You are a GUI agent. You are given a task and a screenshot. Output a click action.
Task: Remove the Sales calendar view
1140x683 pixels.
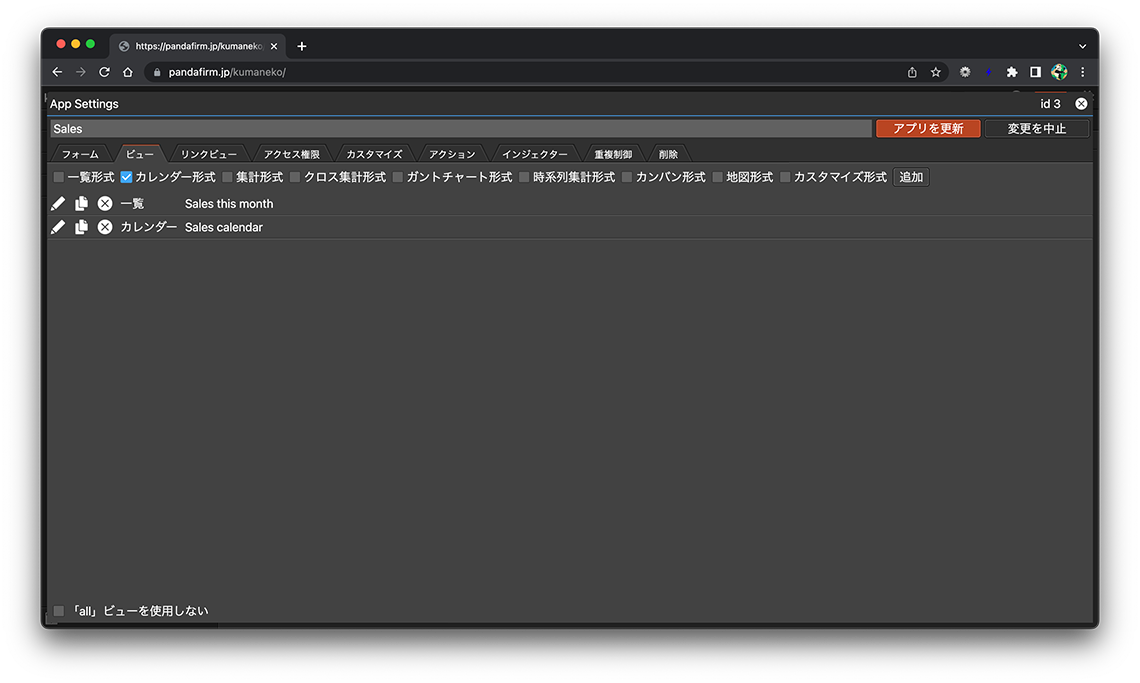coord(105,228)
